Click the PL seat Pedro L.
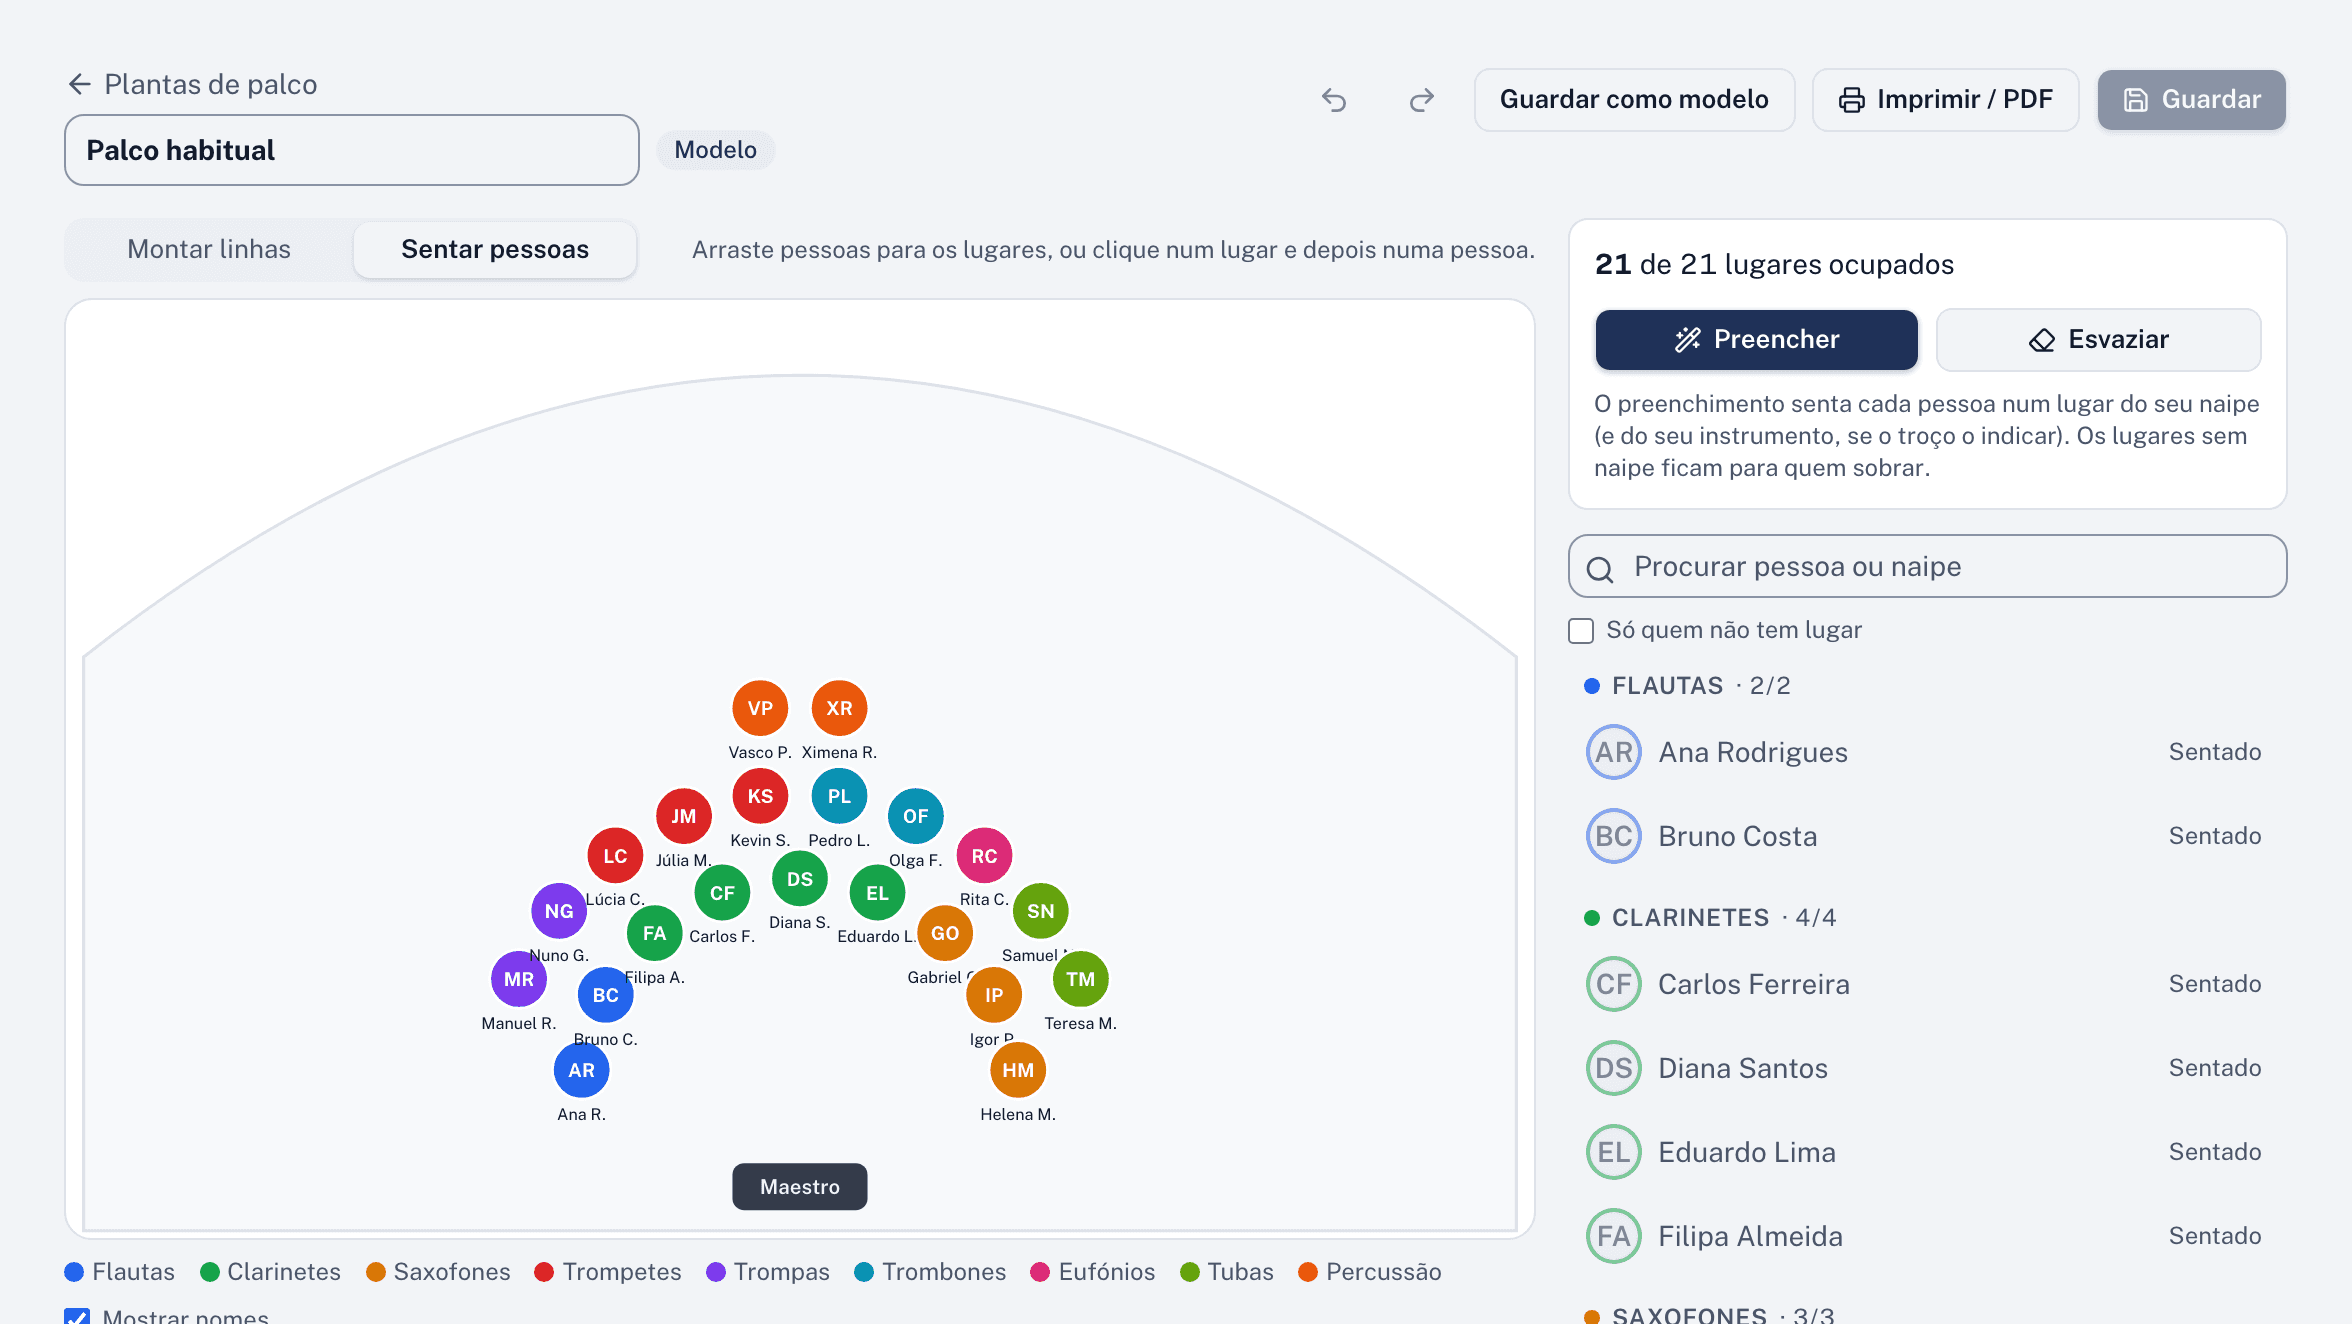This screenshot has height=1324, width=2352. [839, 796]
